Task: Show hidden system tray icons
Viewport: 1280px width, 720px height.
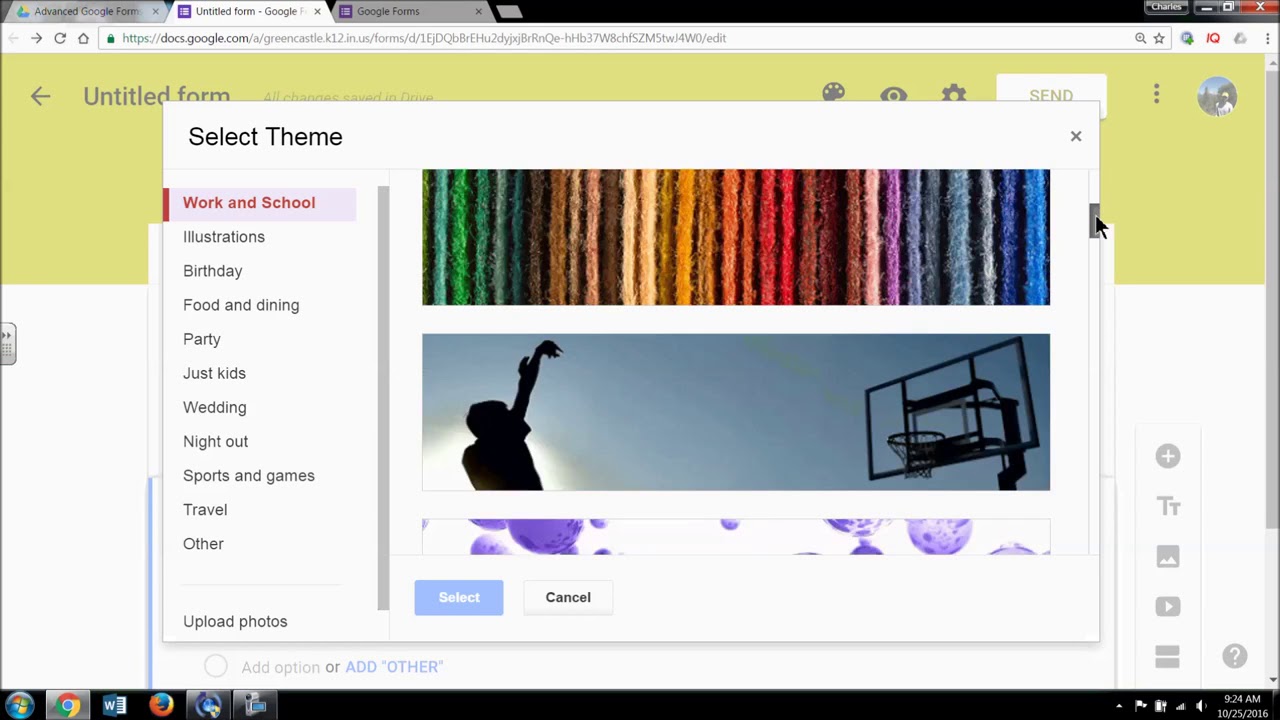Action: coord(1119,706)
